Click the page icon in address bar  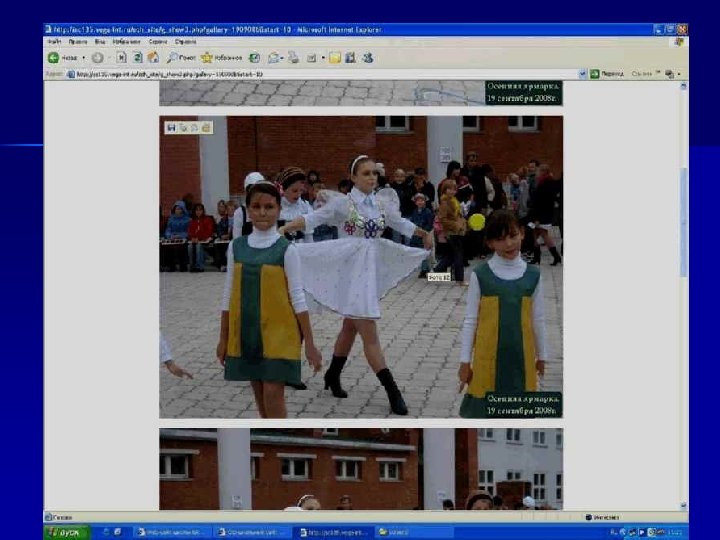point(71,74)
